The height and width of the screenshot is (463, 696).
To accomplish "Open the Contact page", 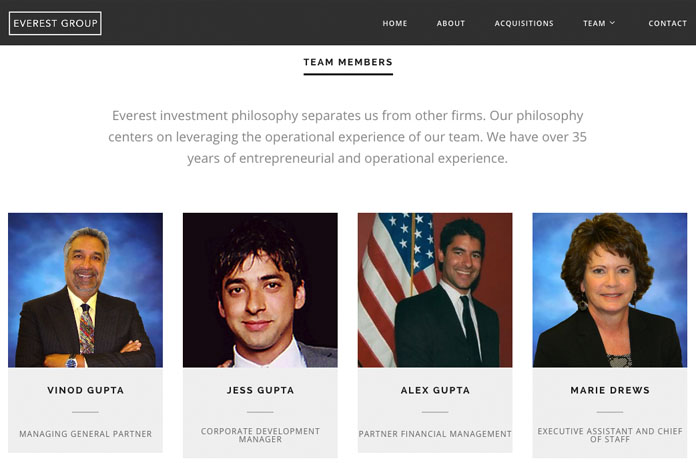I will tap(667, 23).
